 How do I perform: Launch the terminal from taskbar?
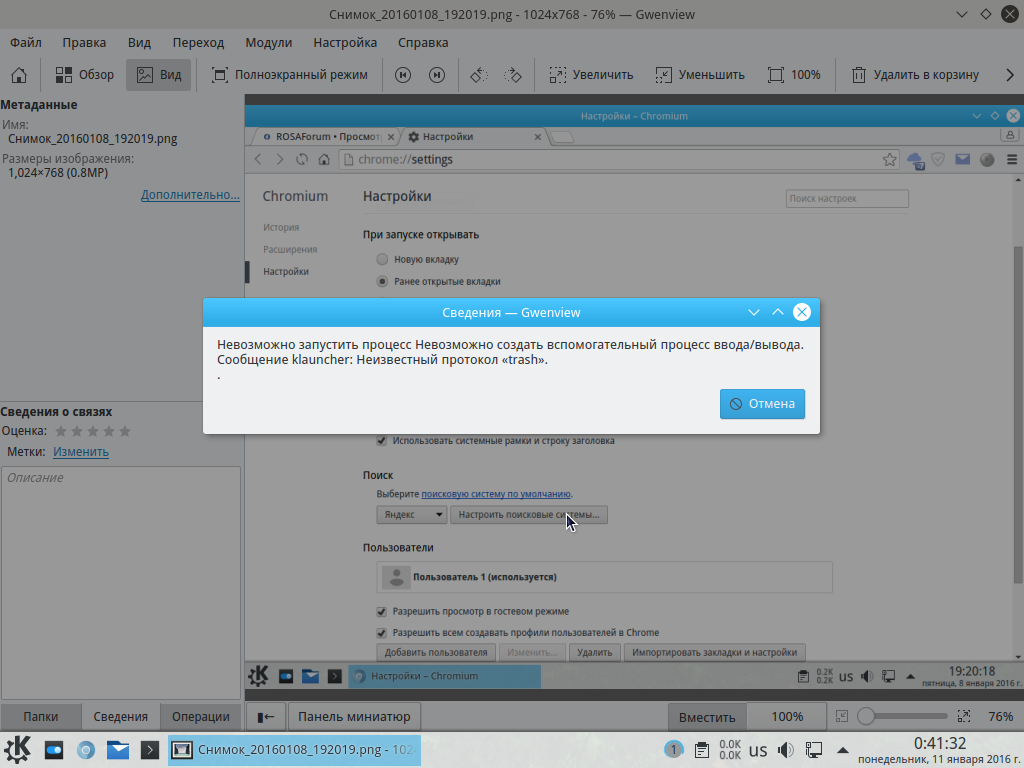click(150, 750)
